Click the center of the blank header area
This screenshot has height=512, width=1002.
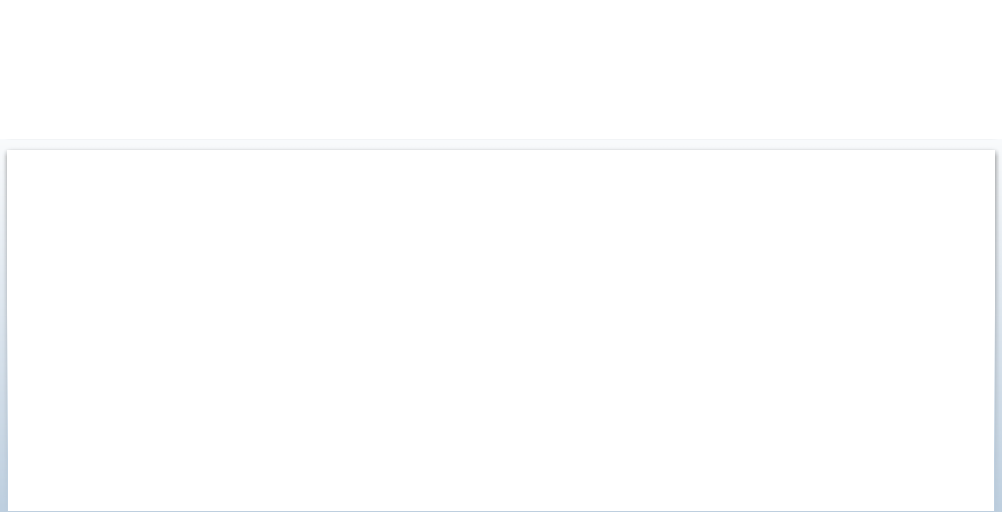pyautogui.click(x=501, y=69)
